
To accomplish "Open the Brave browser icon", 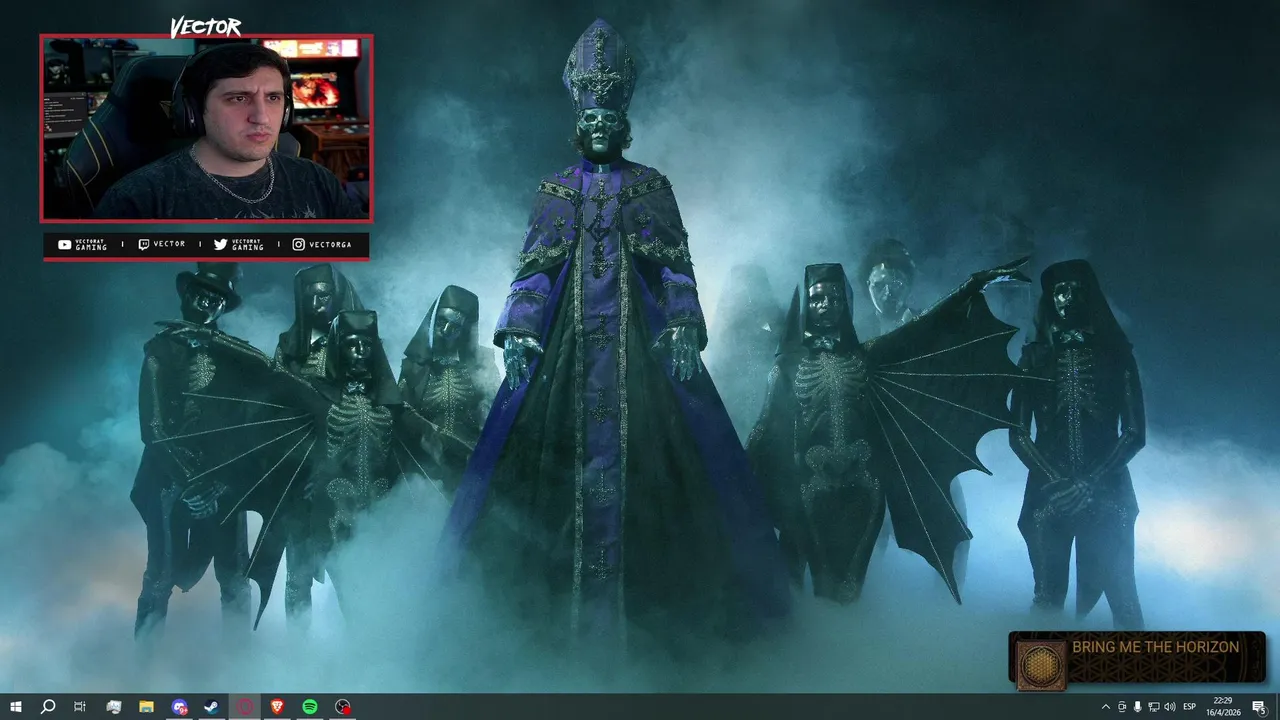I will [277, 707].
